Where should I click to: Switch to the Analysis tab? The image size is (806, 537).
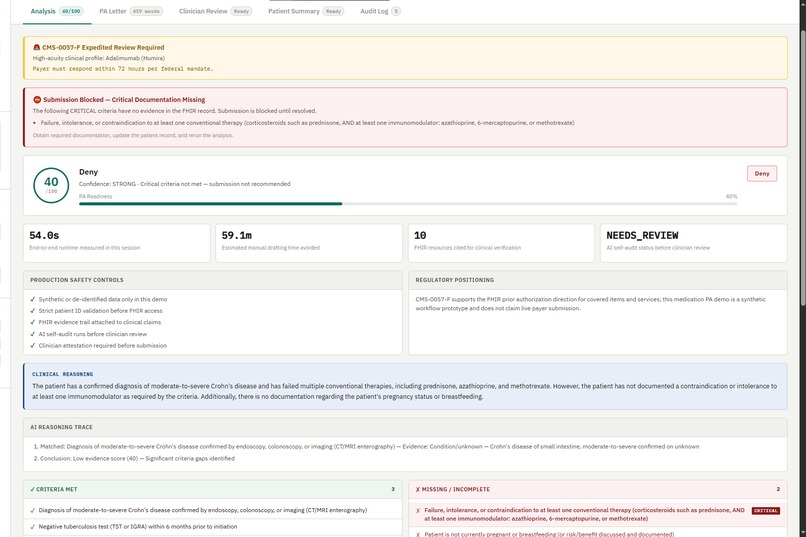(x=57, y=11)
